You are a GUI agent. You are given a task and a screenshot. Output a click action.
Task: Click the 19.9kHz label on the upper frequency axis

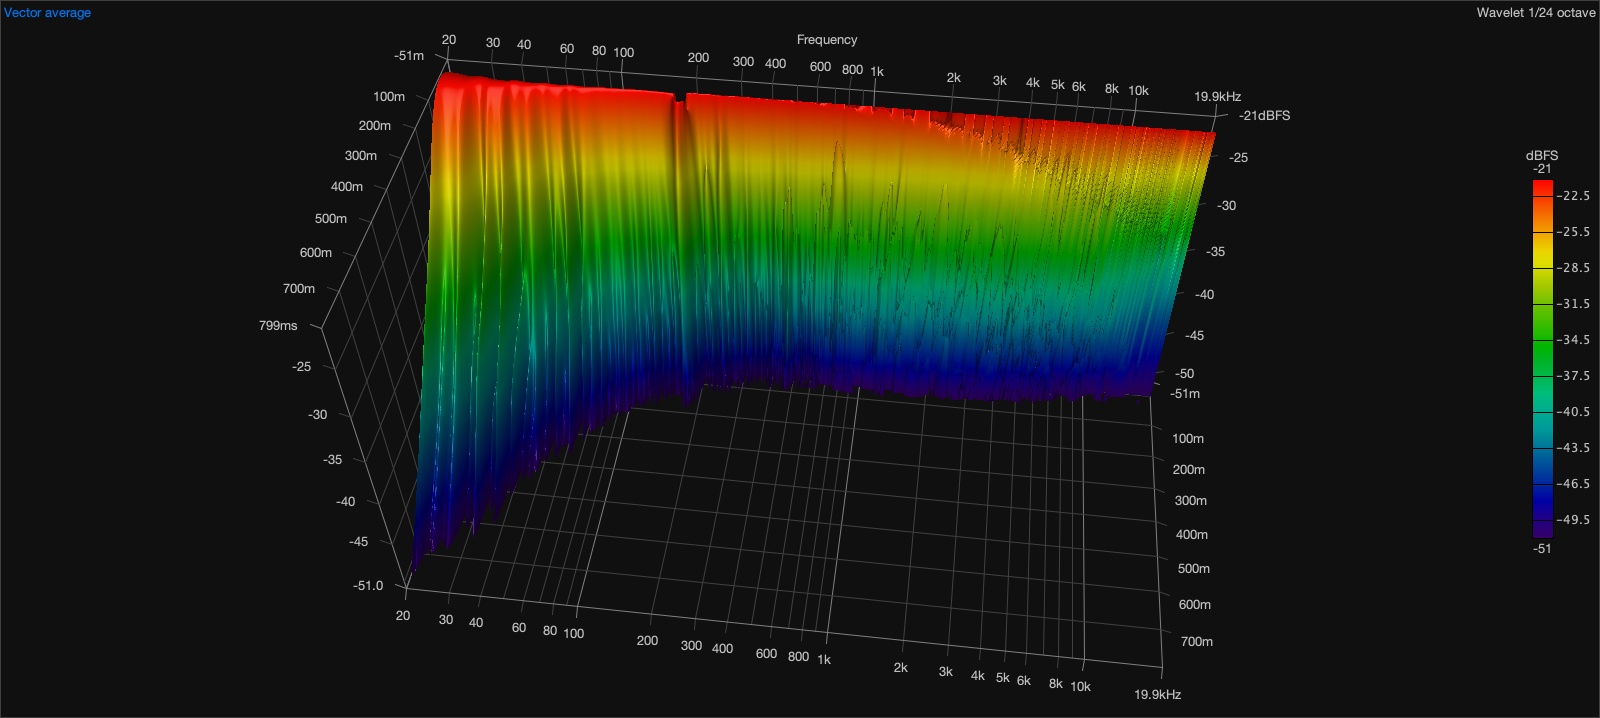tap(1217, 97)
